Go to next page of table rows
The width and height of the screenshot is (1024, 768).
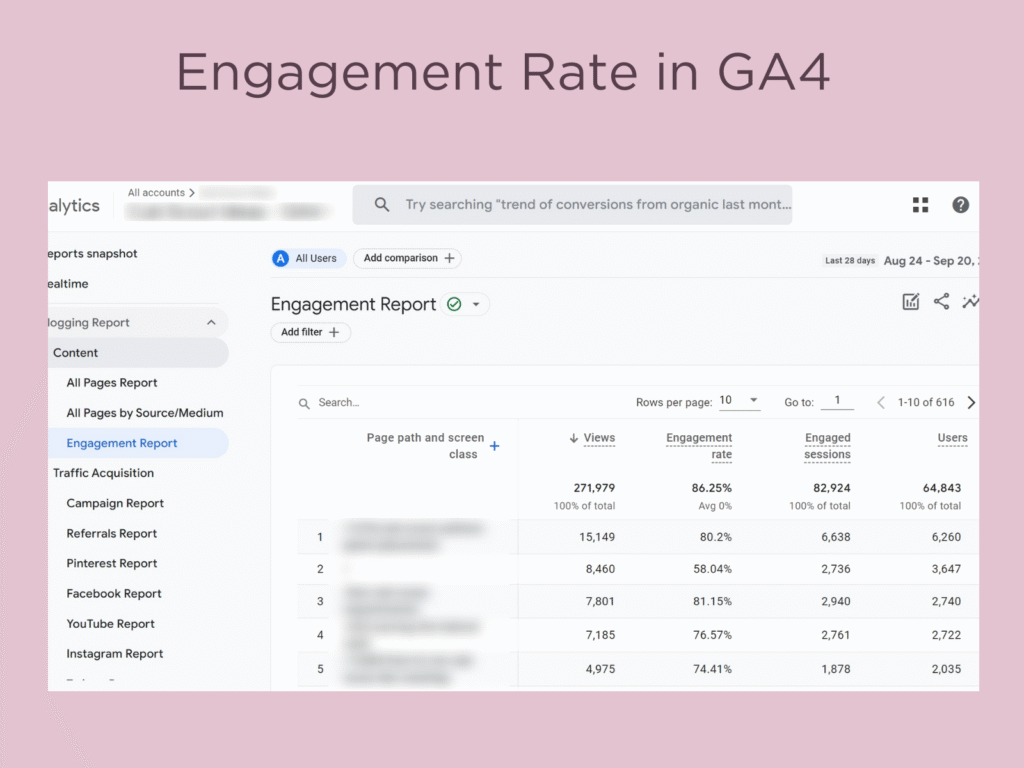click(x=970, y=403)
